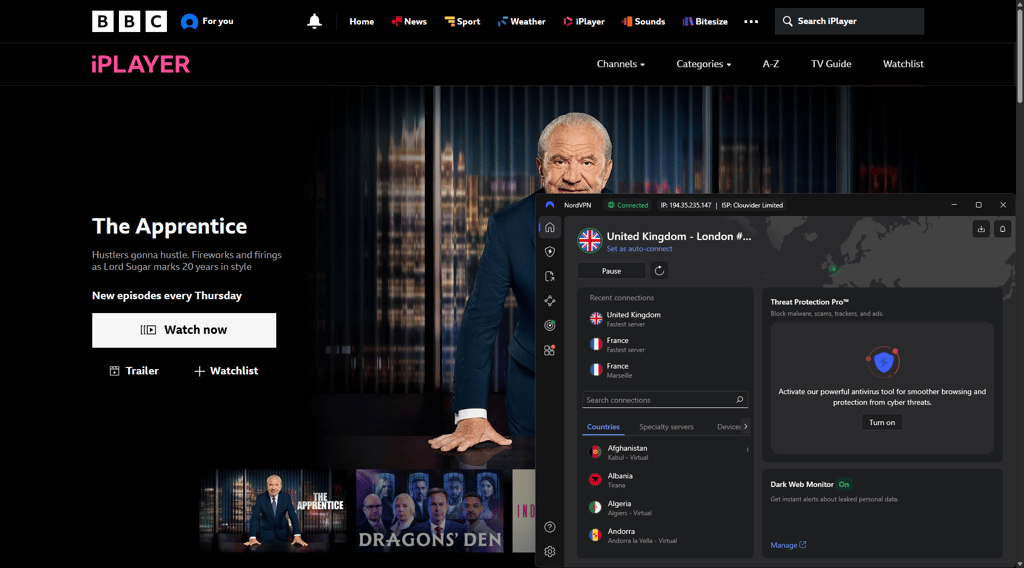Play The Apprentice Trailer
The height and width of the screenshot is (568, 1024).
coord(134,371)
